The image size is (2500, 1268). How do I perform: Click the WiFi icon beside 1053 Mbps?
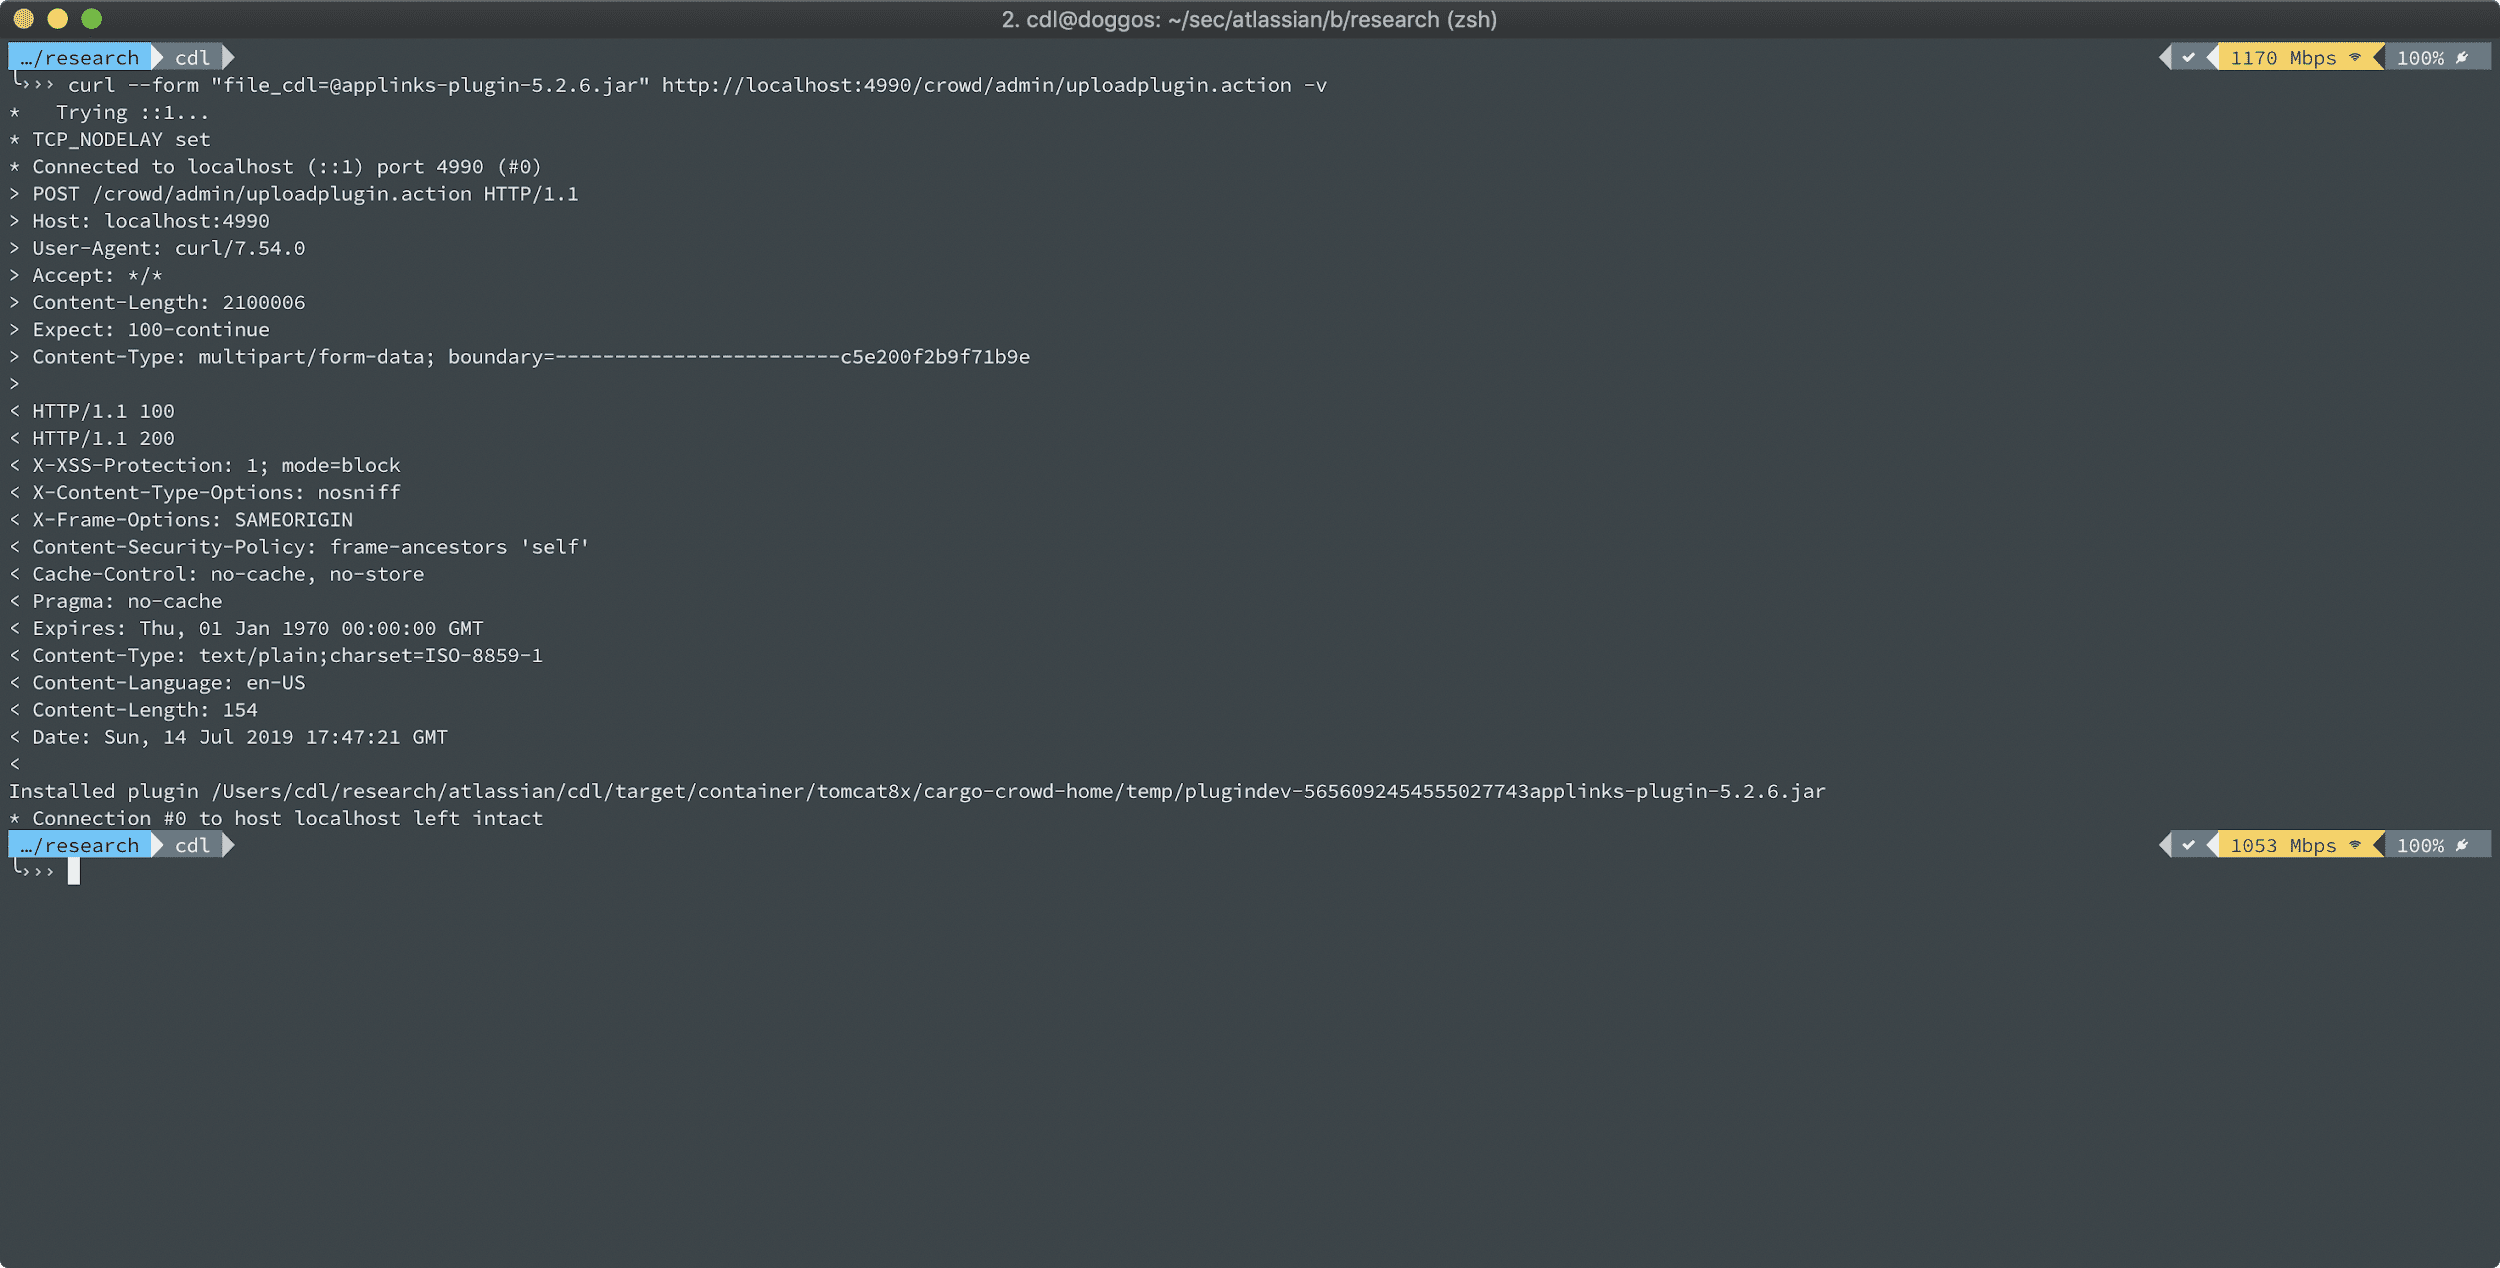coord(2355,846)
